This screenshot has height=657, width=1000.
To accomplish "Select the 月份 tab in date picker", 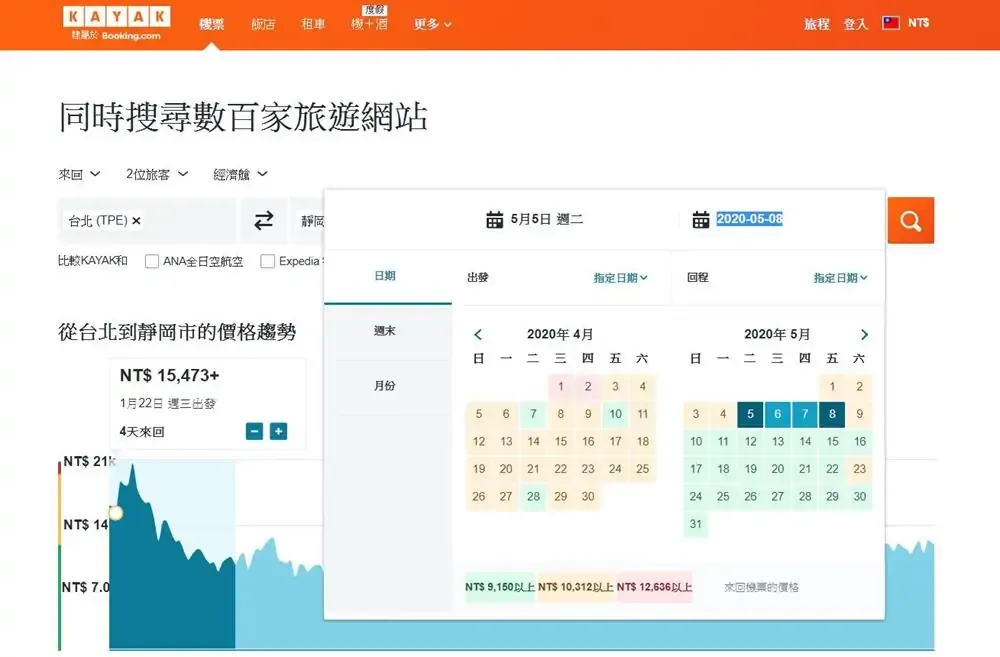I will [385, 386].
